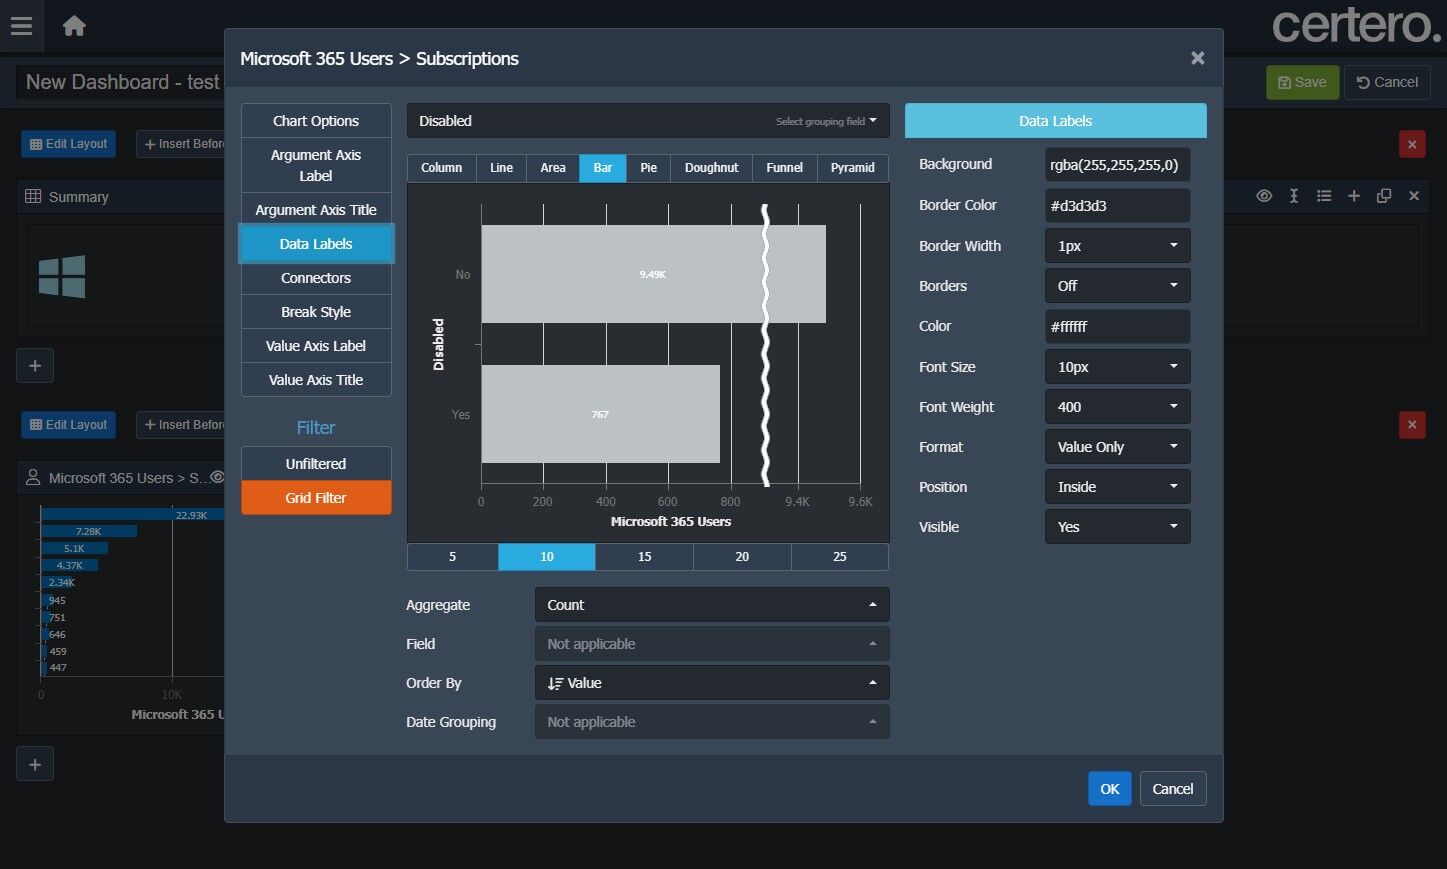1447x869 pixels.
Task: Switch chart type to Pyramid
Action: (853, 168)
